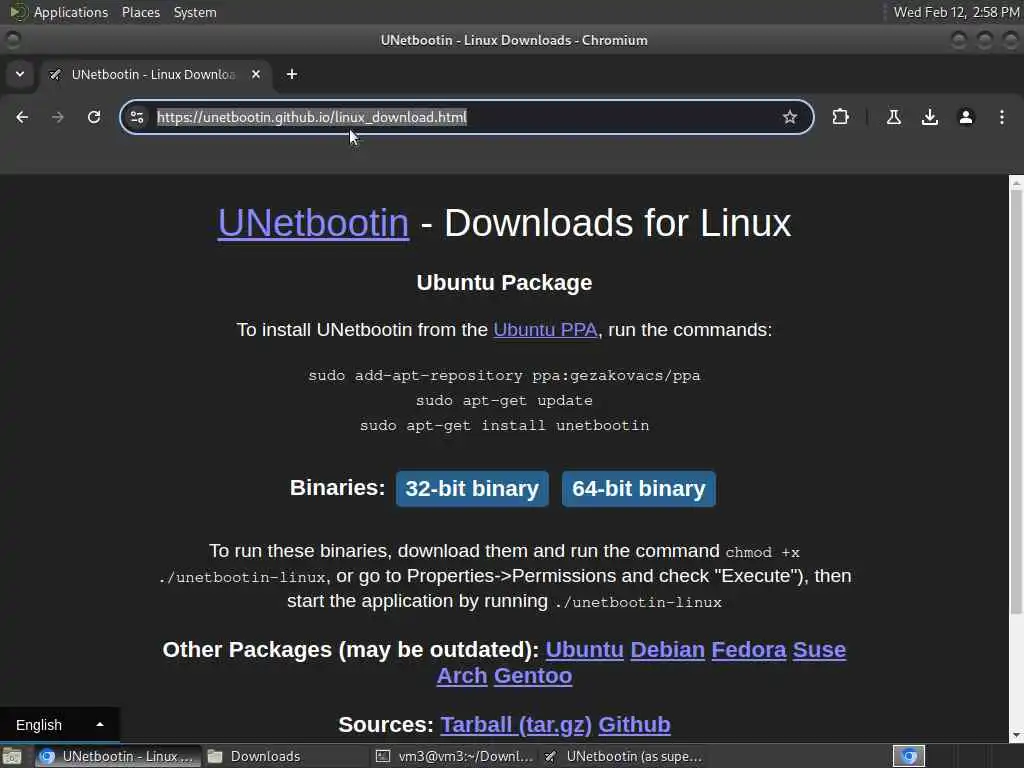Screen dimensions: 1024x768
Task: Open the profile avatar icon
Action: click(966, 117)
